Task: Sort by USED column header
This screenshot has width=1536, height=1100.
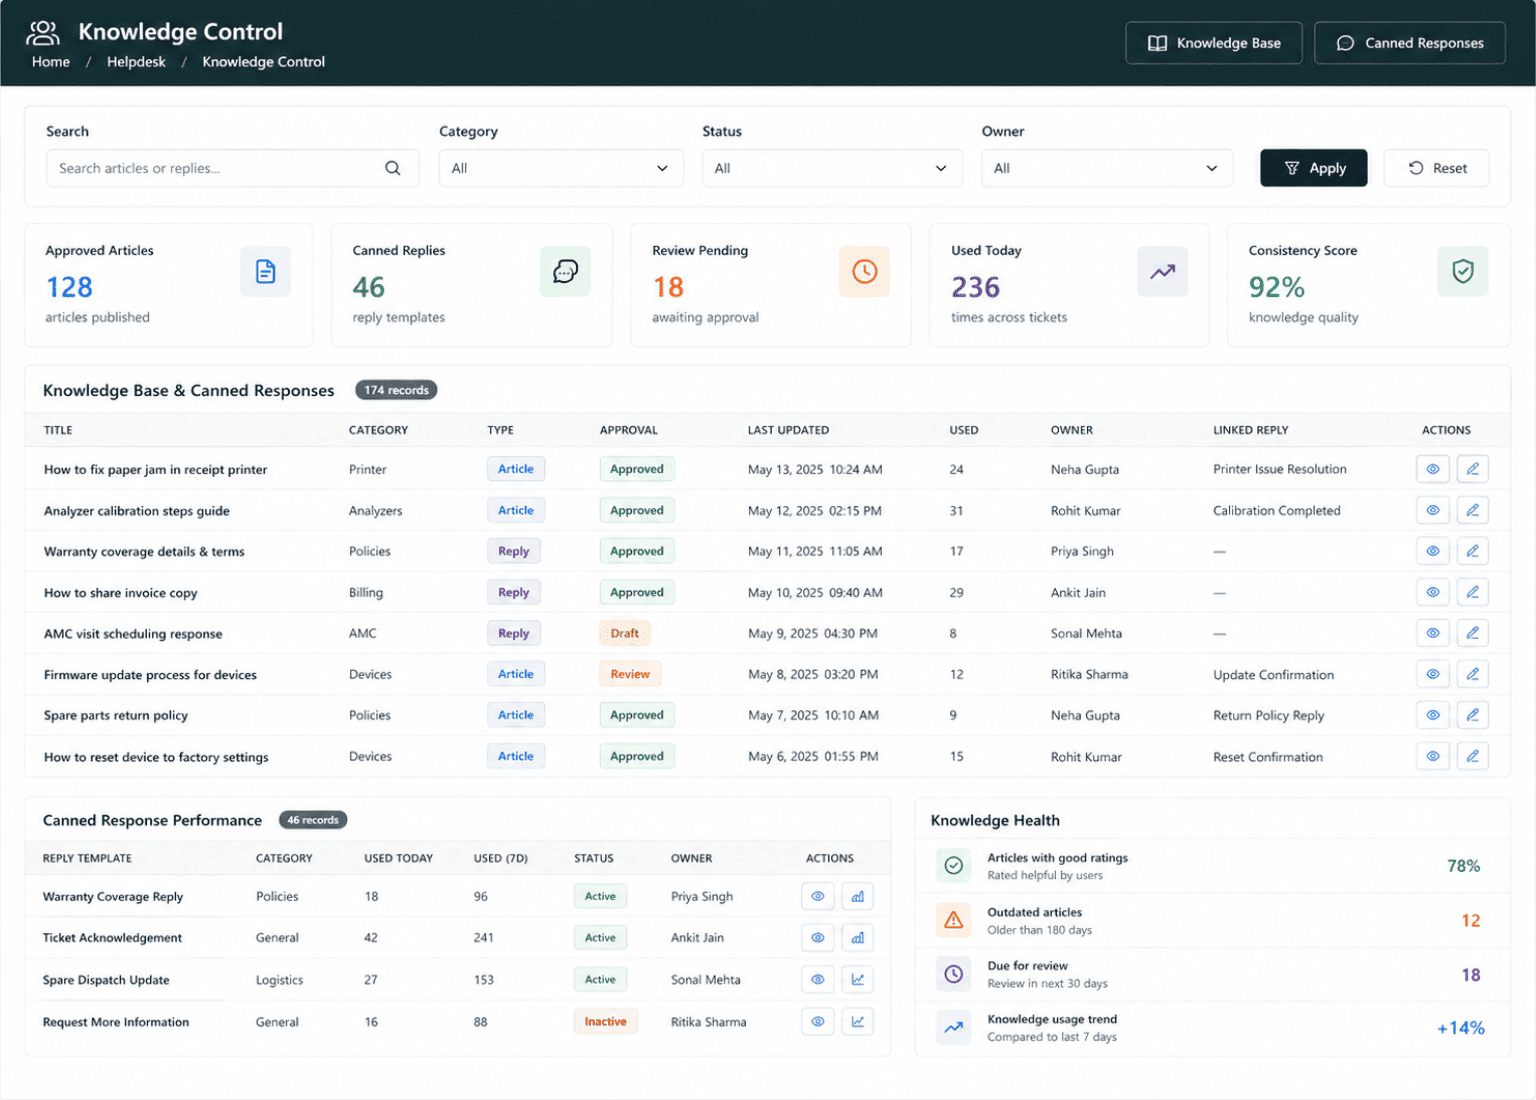Action: (x=964, y=430)
